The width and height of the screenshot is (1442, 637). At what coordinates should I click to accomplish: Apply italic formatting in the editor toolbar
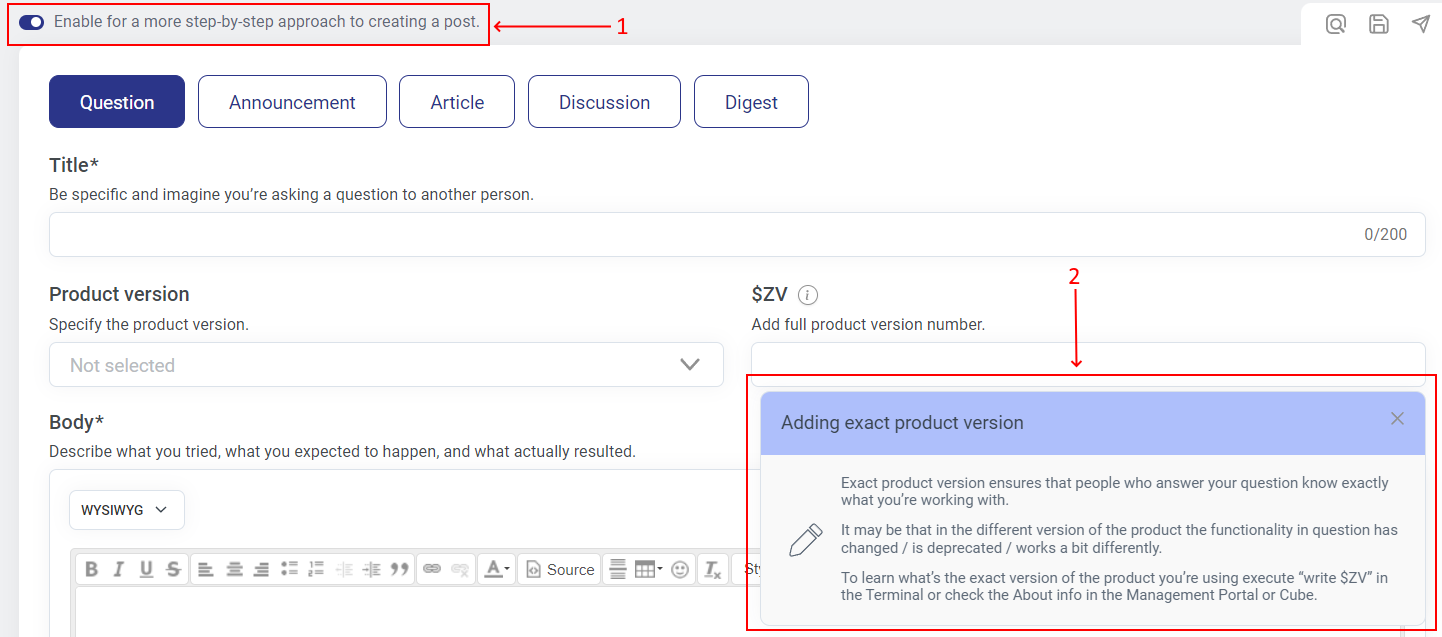[119, 569]
